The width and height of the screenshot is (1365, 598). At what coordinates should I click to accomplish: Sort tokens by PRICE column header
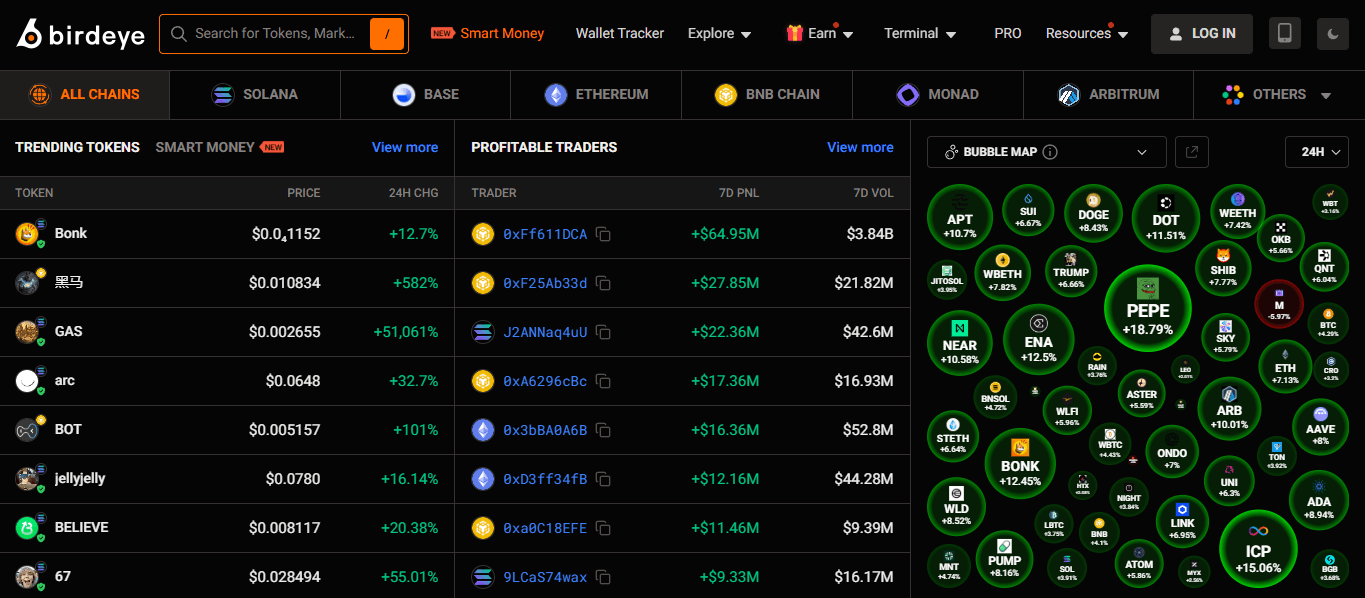[304, 193]
